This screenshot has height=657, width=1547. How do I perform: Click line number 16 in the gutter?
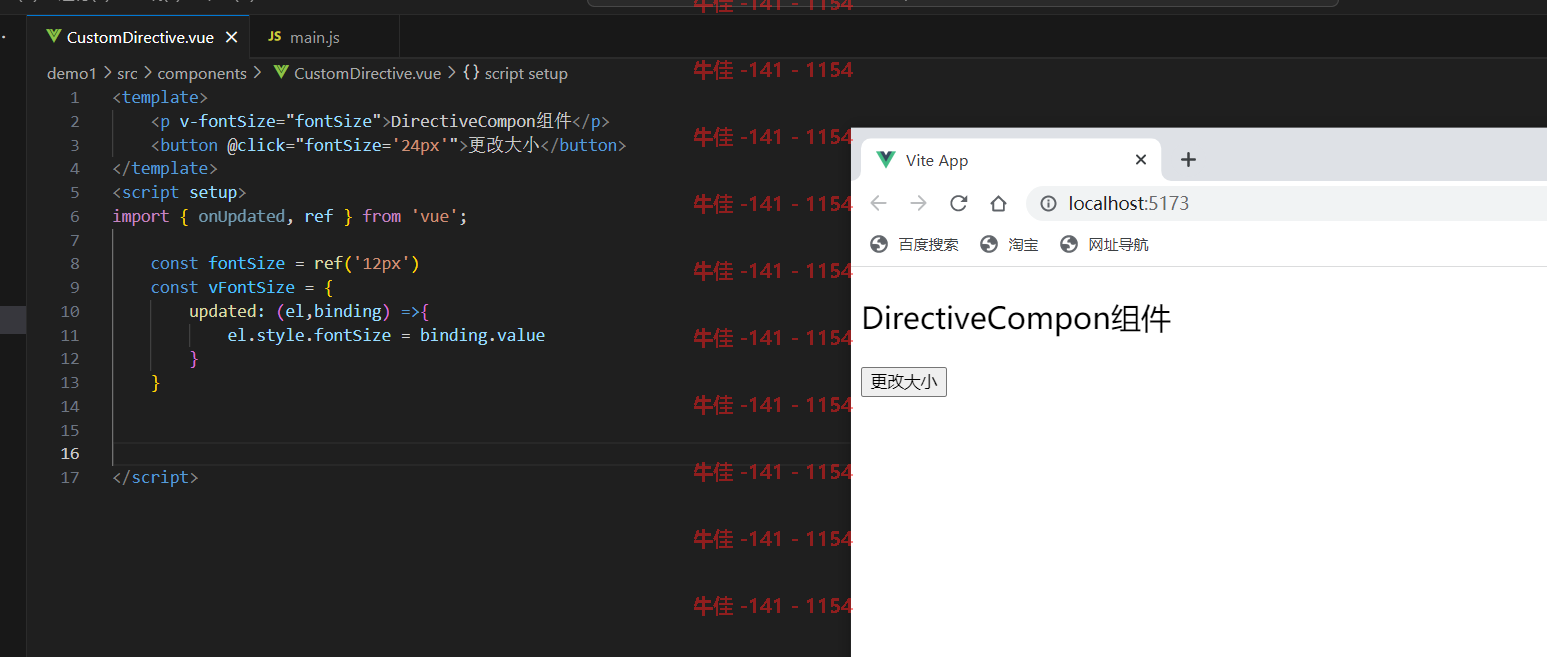tap(70, 453)
